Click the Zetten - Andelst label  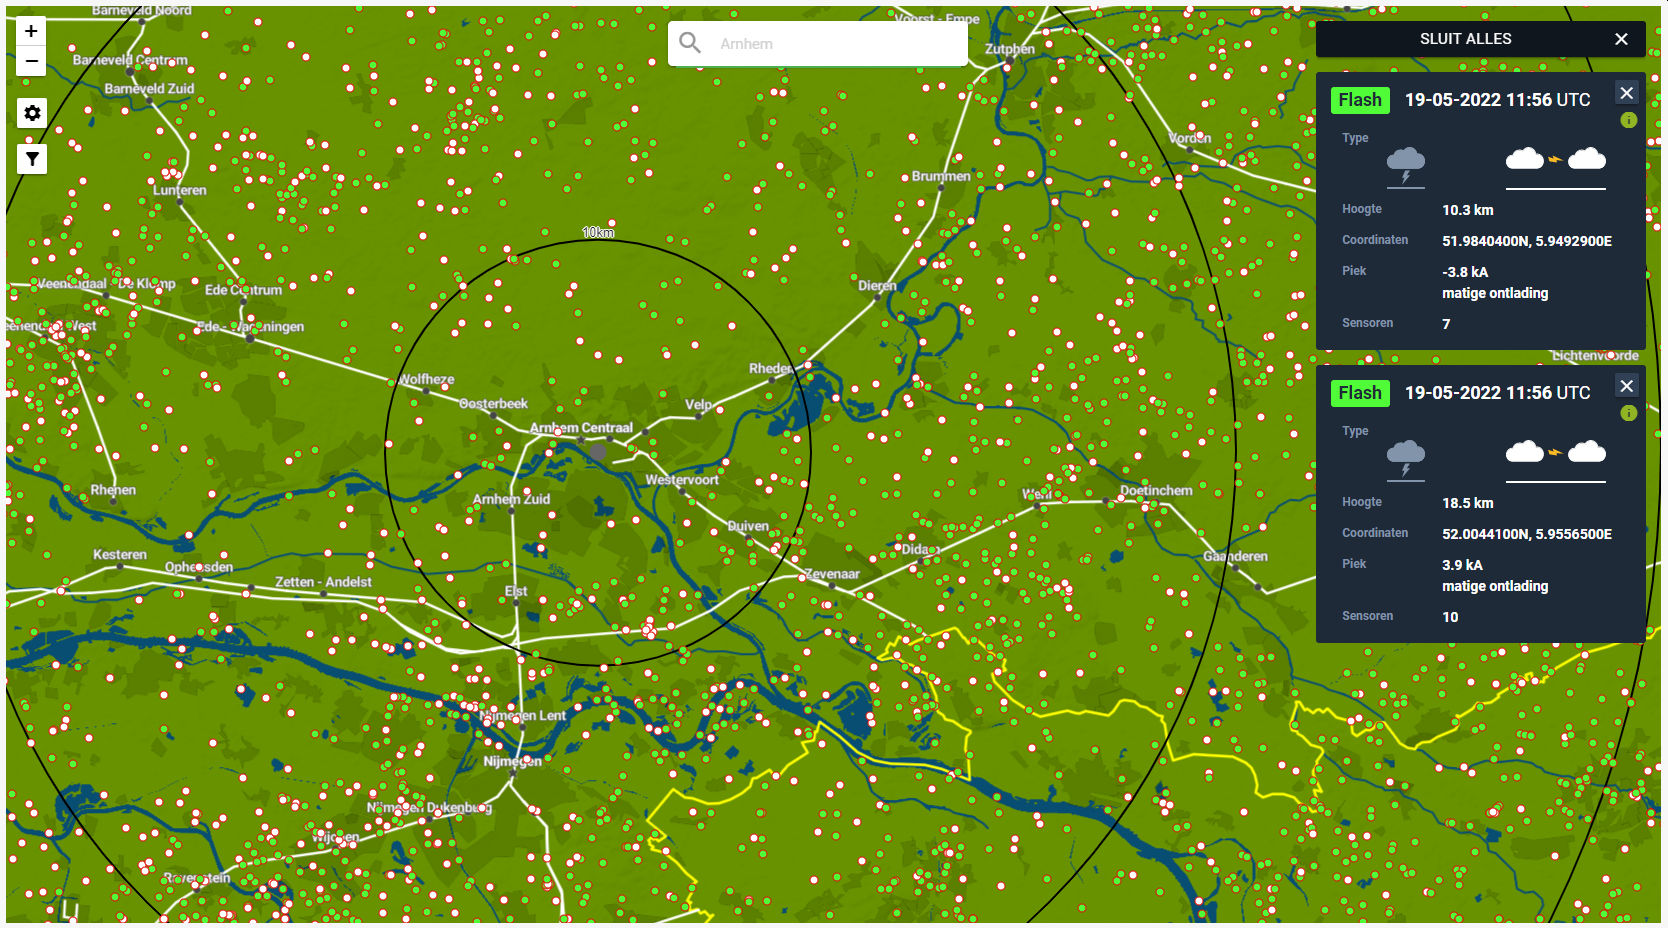(323, 582)
